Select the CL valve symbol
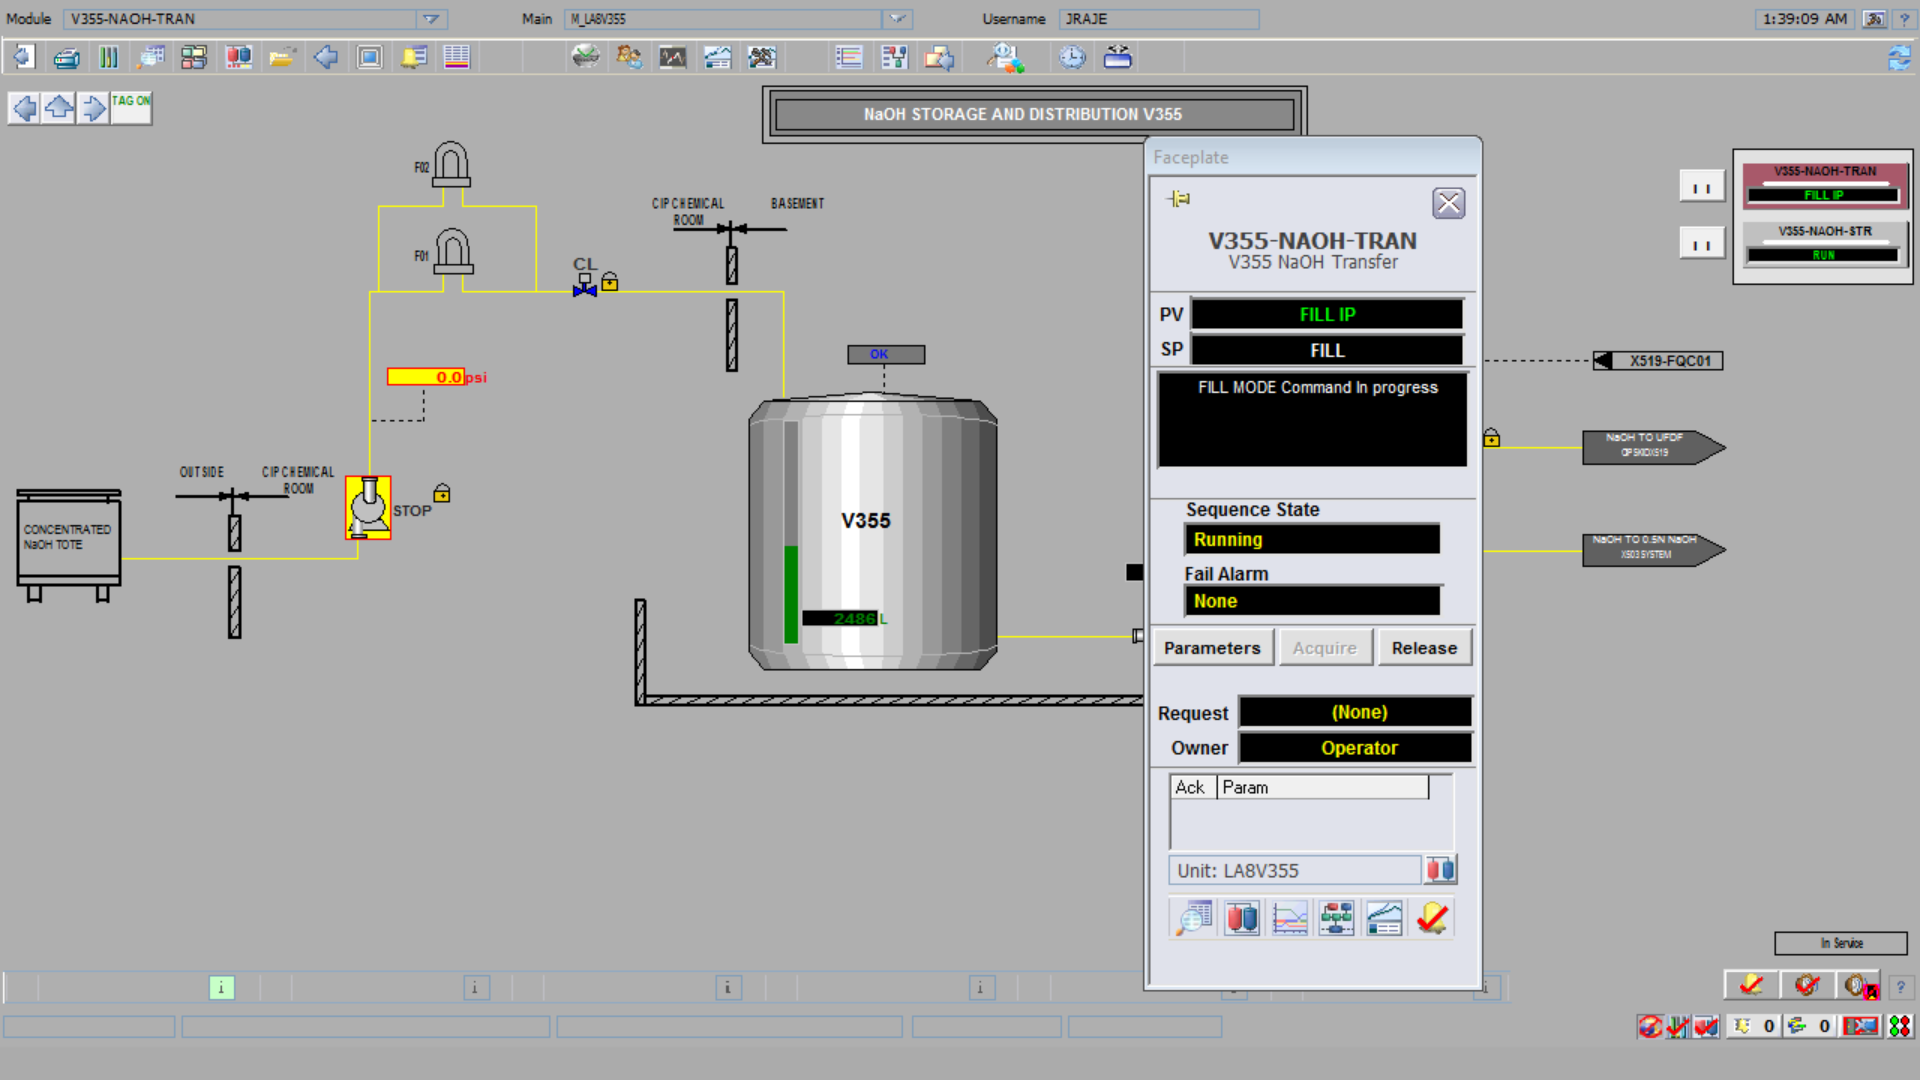 click(x=585, y=287)
